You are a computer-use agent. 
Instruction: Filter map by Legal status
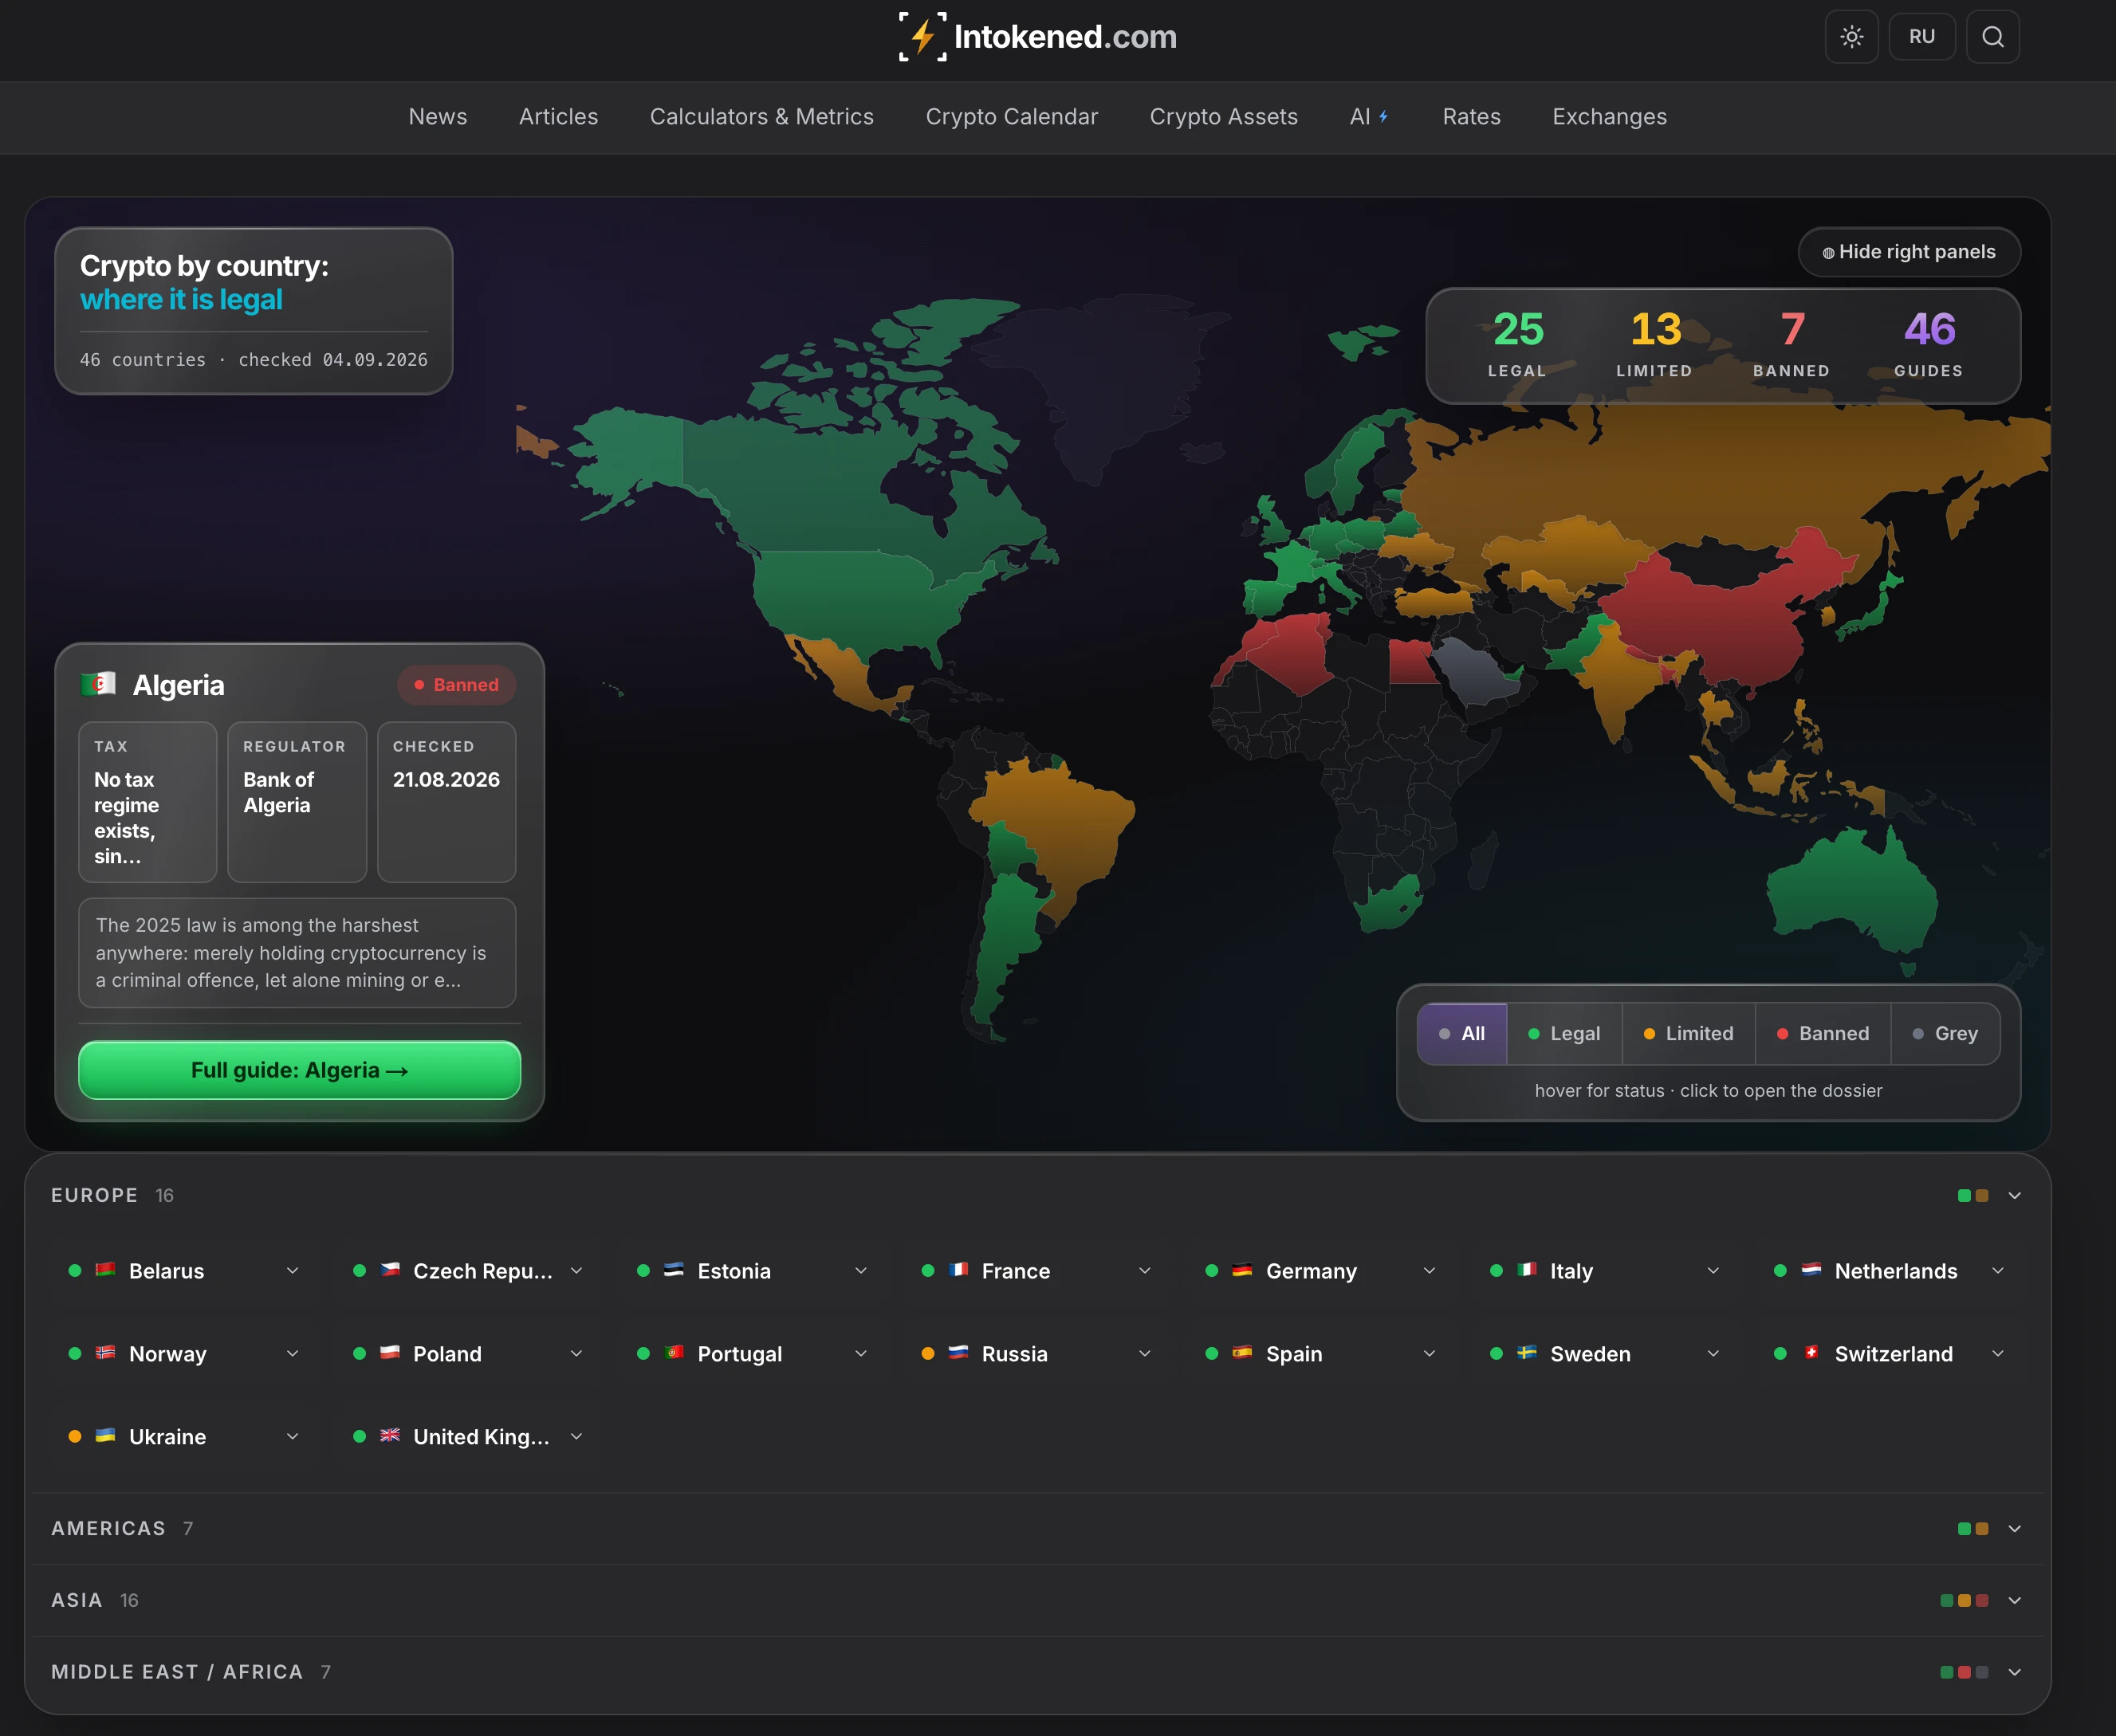point(1564,1033)
